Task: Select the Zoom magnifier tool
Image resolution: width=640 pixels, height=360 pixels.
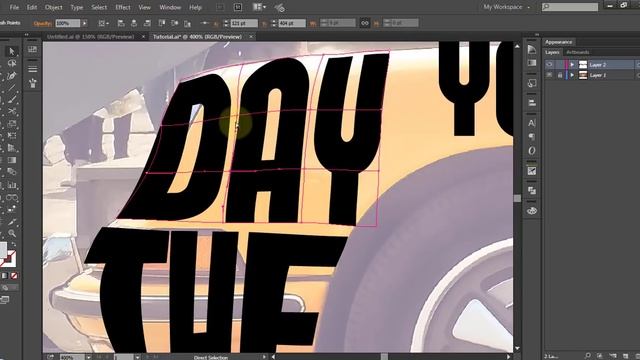Action: [12, 233]
